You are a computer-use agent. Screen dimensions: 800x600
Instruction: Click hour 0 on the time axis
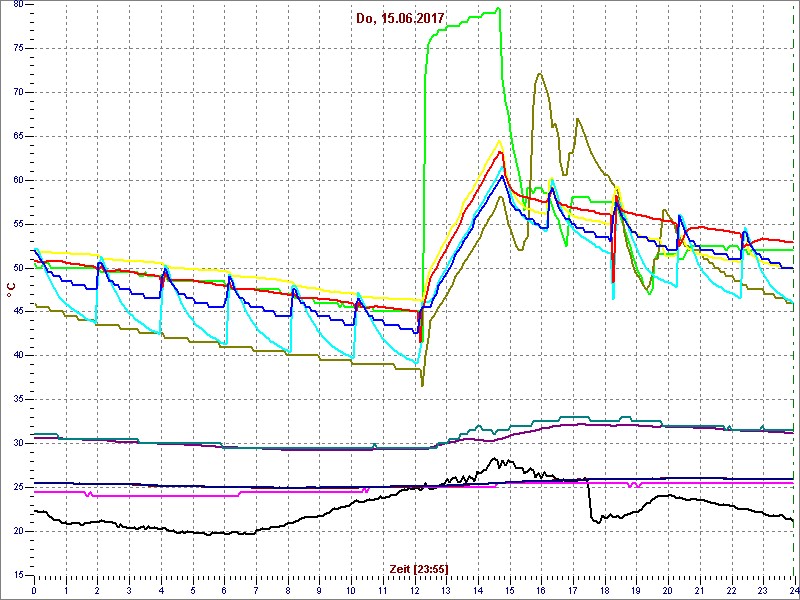point(34,590)
